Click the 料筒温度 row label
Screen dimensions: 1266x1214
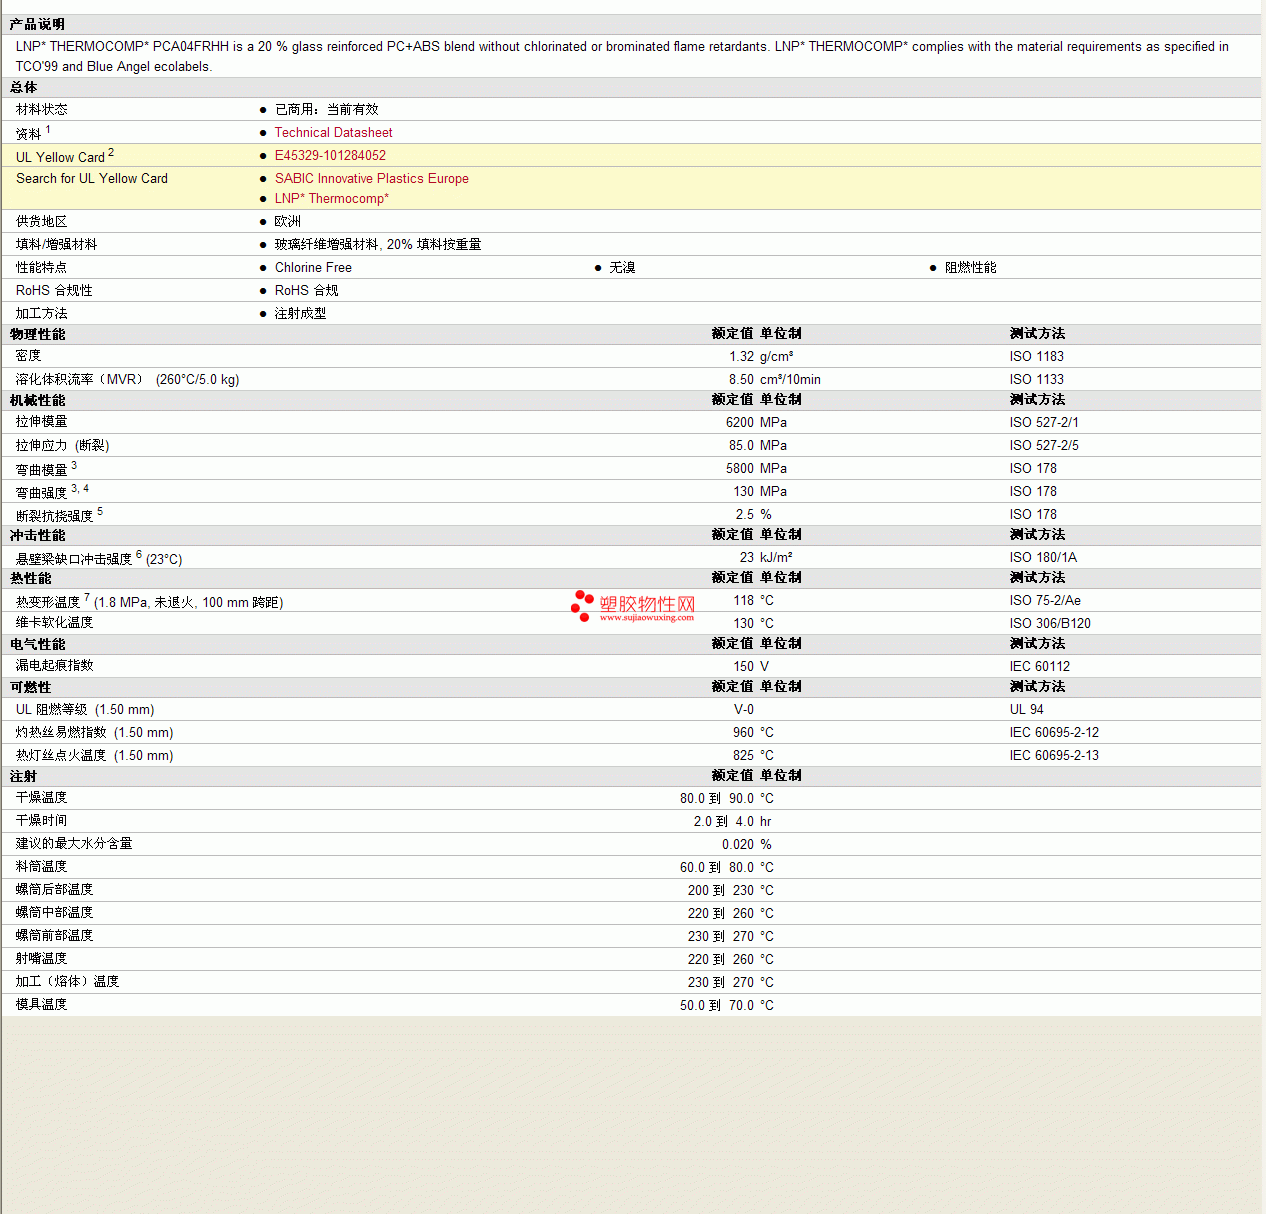pos(42,866)
